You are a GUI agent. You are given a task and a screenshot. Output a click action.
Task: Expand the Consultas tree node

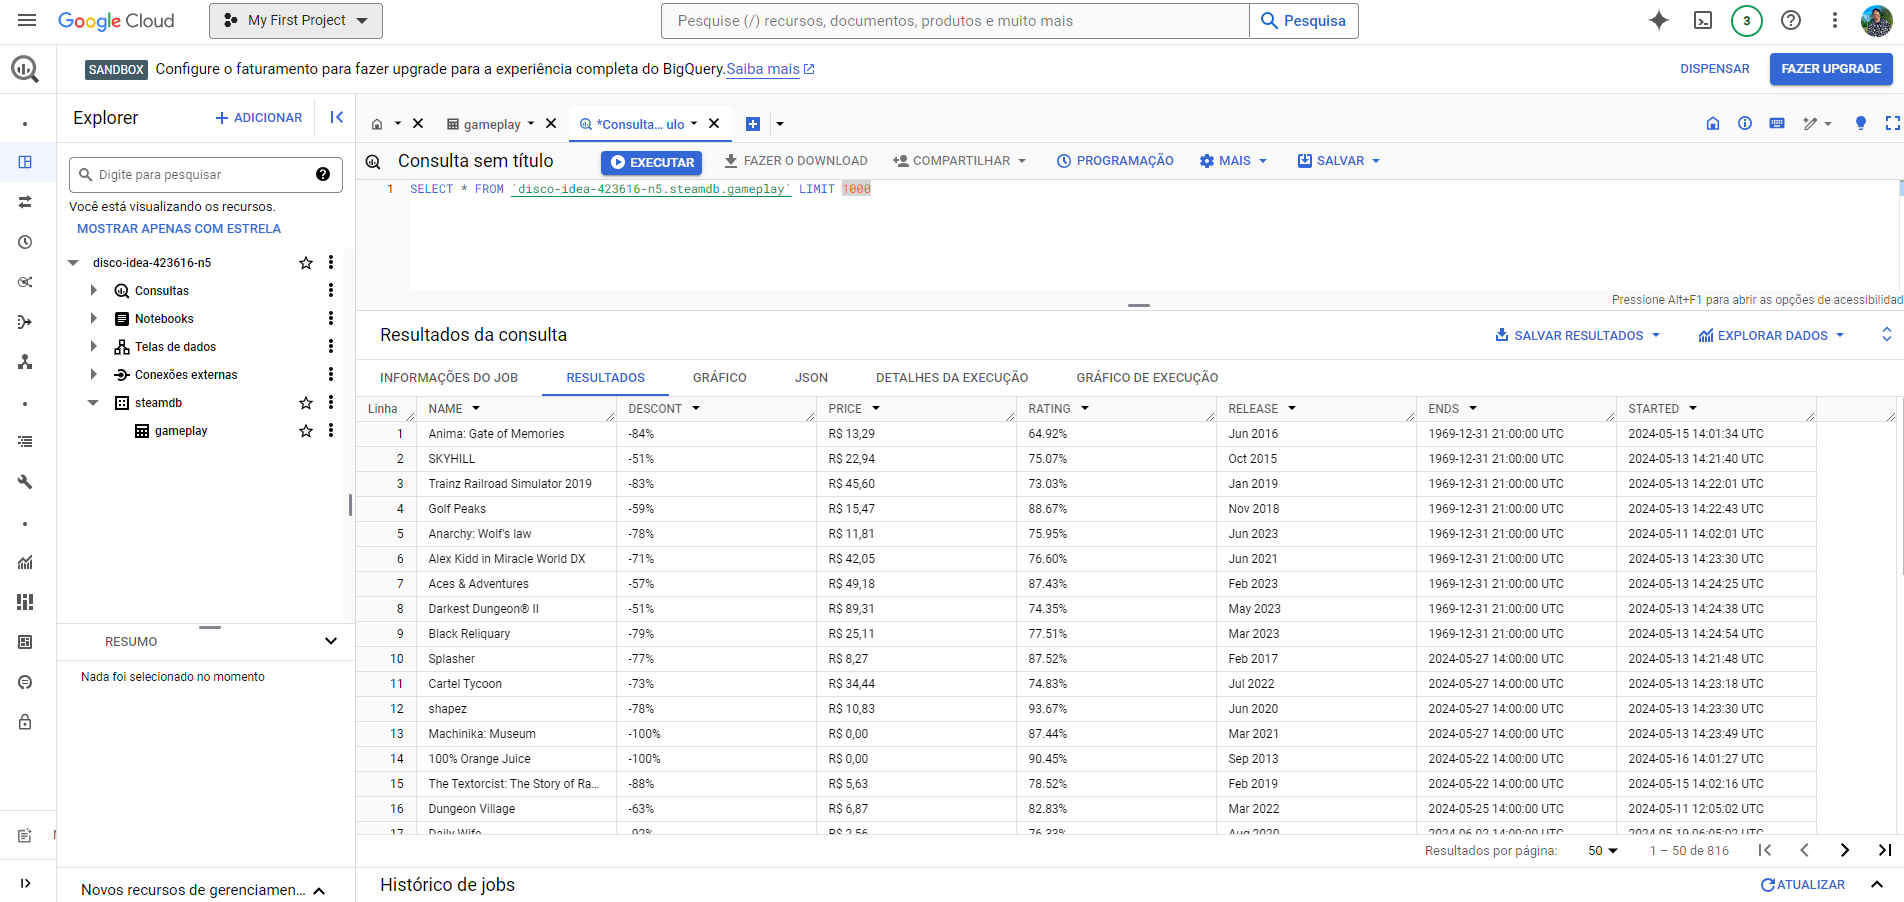pyautogui.click(x=94, y=291)
